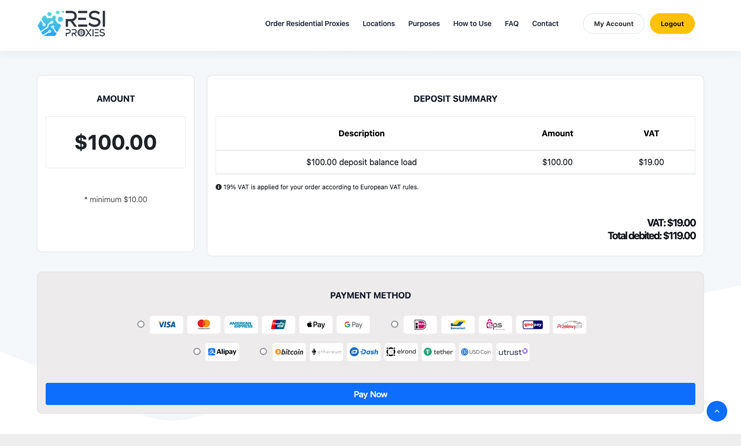The image size is (741, 446).
Task: Choose the iDEAL bank transfer radio button
Action: [x=395, y=324]
